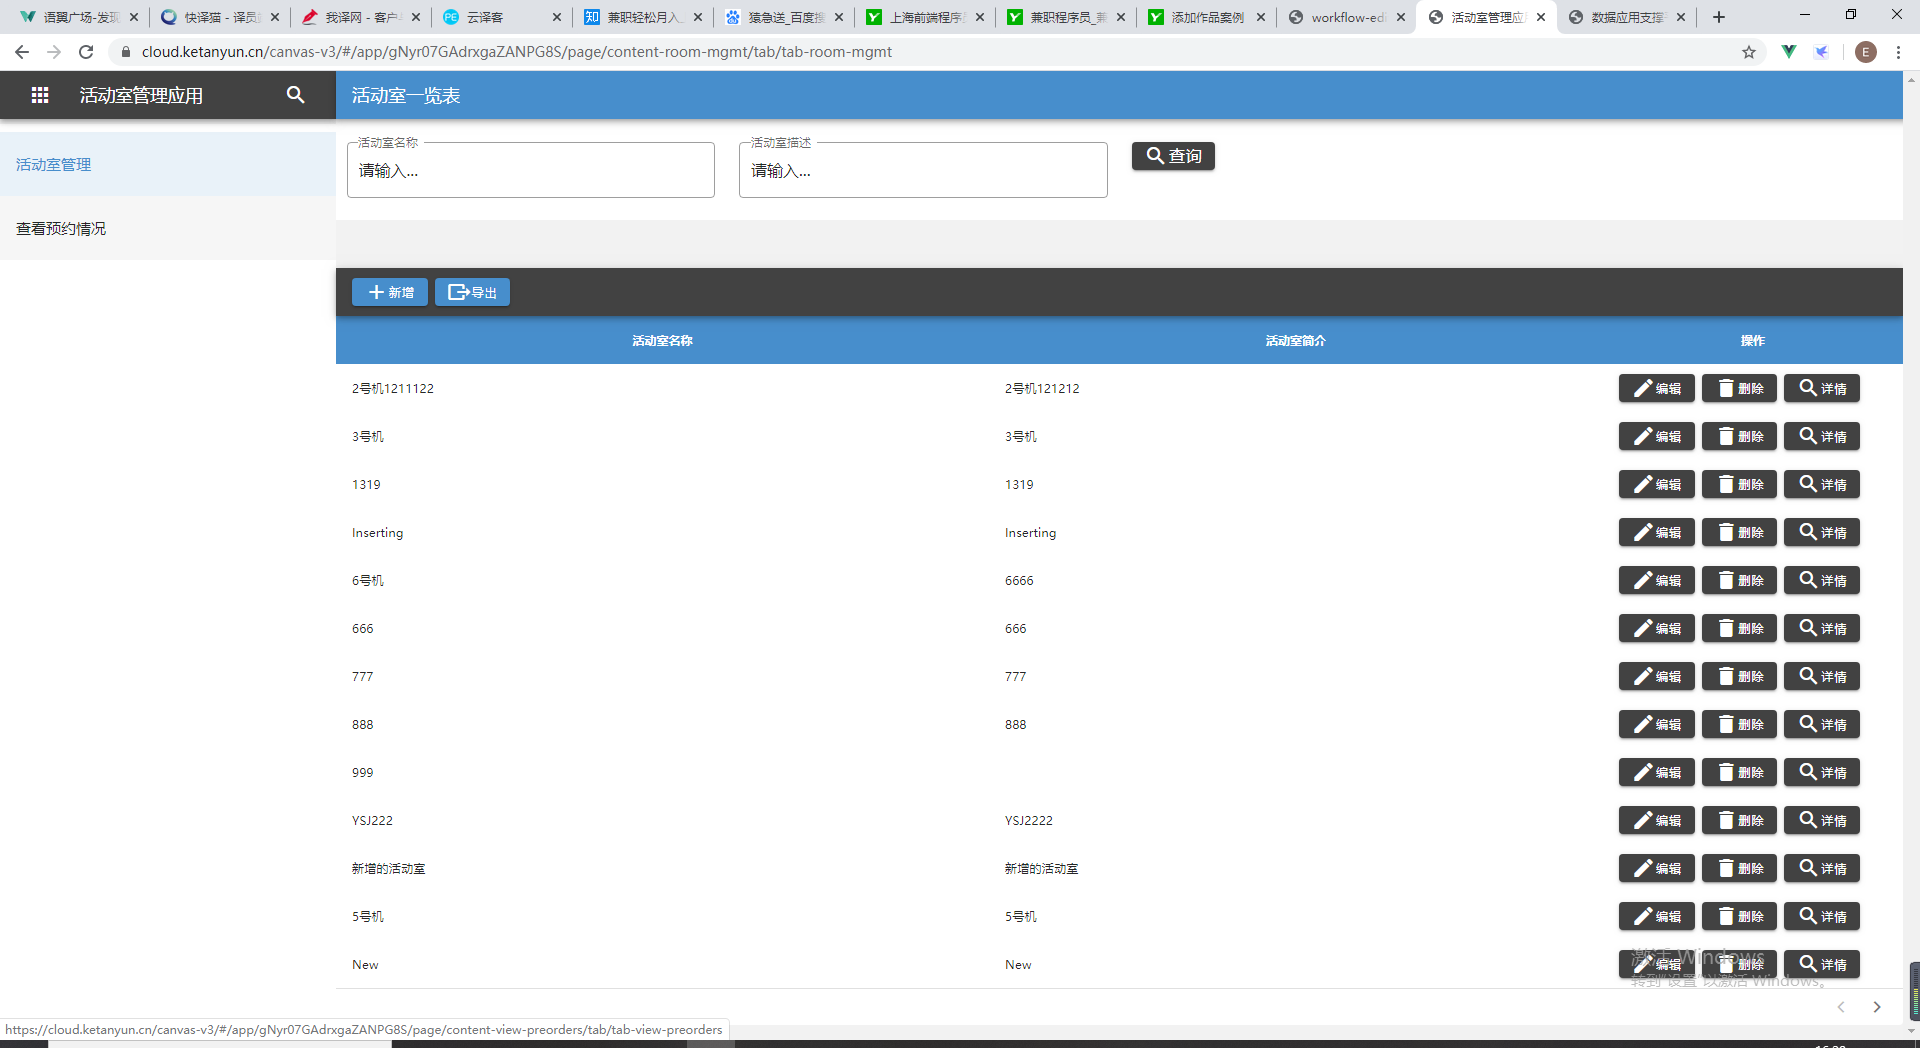View details of 2号机1211122 row
Viewport: 1920px width, 1048px height.
coord(1822,388)
